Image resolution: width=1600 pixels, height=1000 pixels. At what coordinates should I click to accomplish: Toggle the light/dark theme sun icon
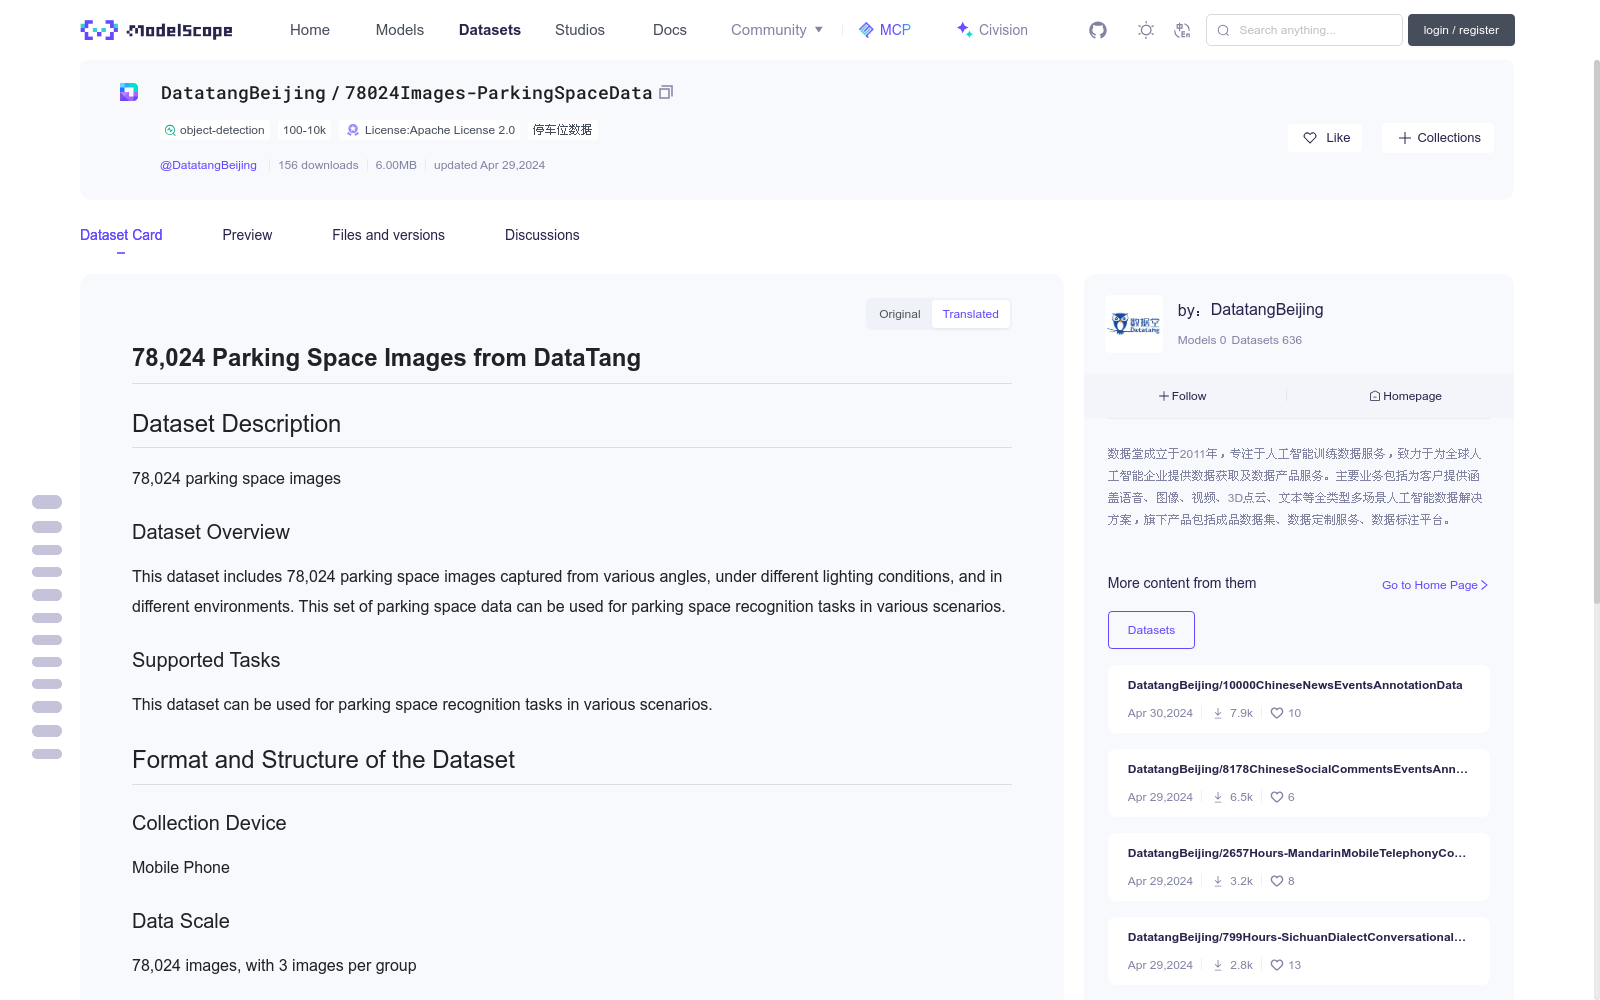point(1146,30)
